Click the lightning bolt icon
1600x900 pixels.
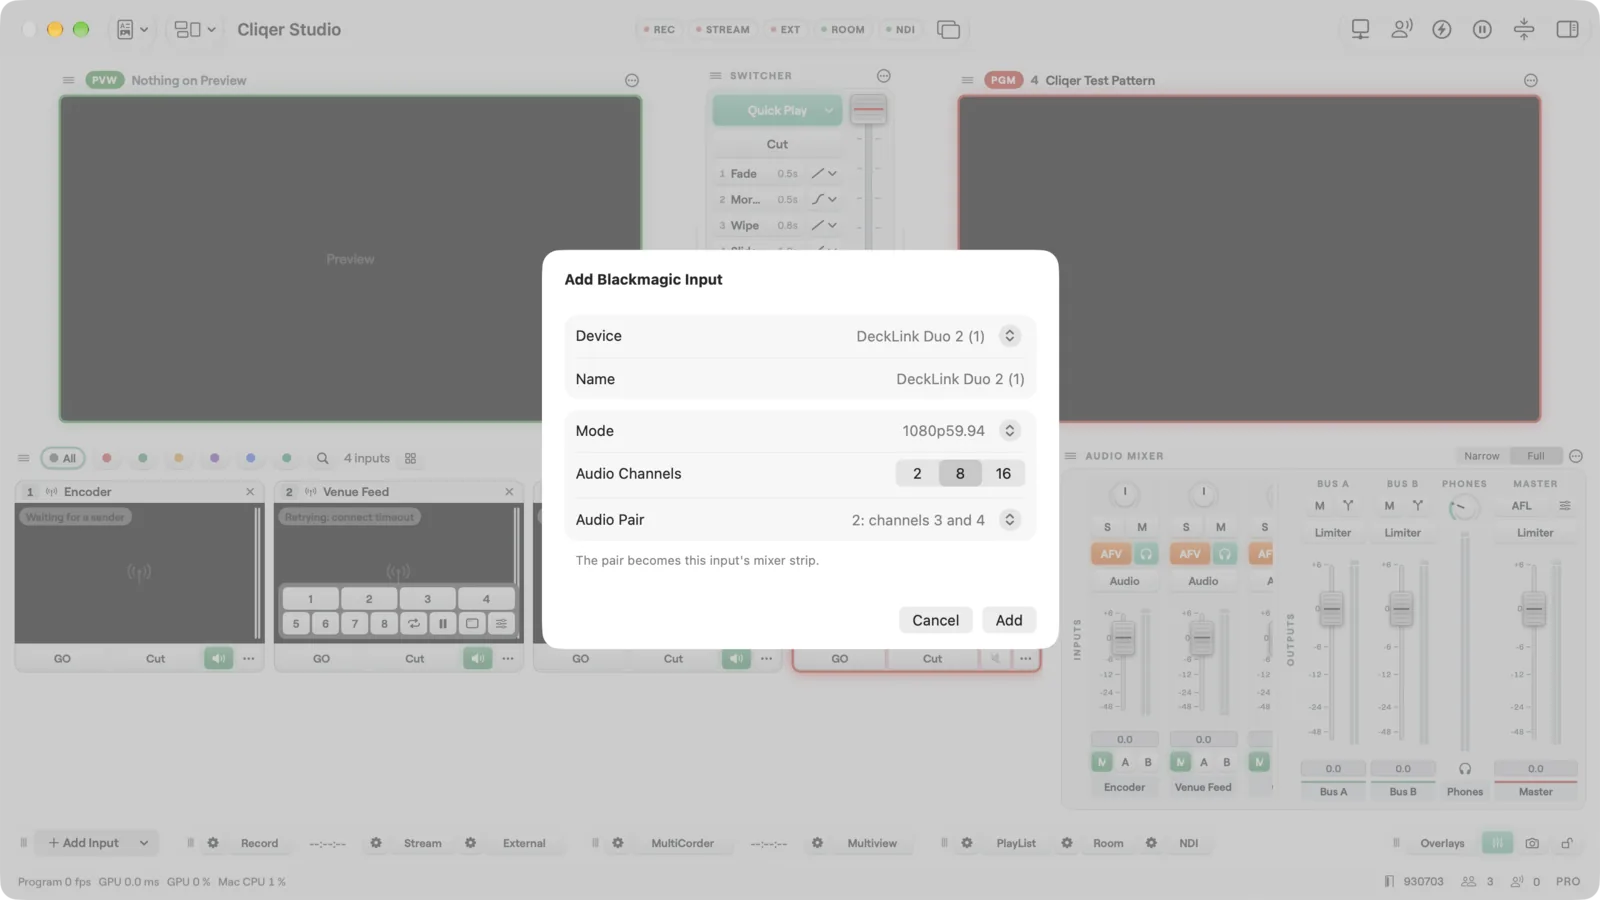pyautogui.click(x=1442, y=30)
